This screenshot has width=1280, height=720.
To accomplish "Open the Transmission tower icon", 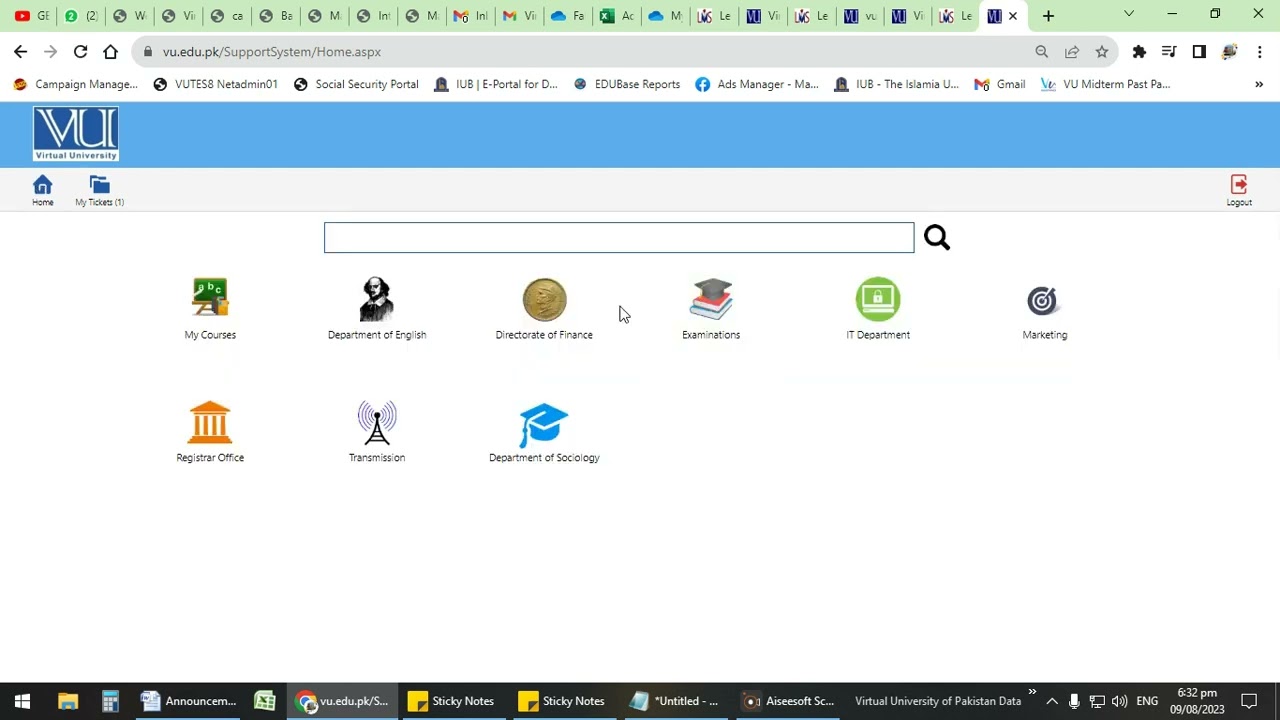I will [377, 422].
